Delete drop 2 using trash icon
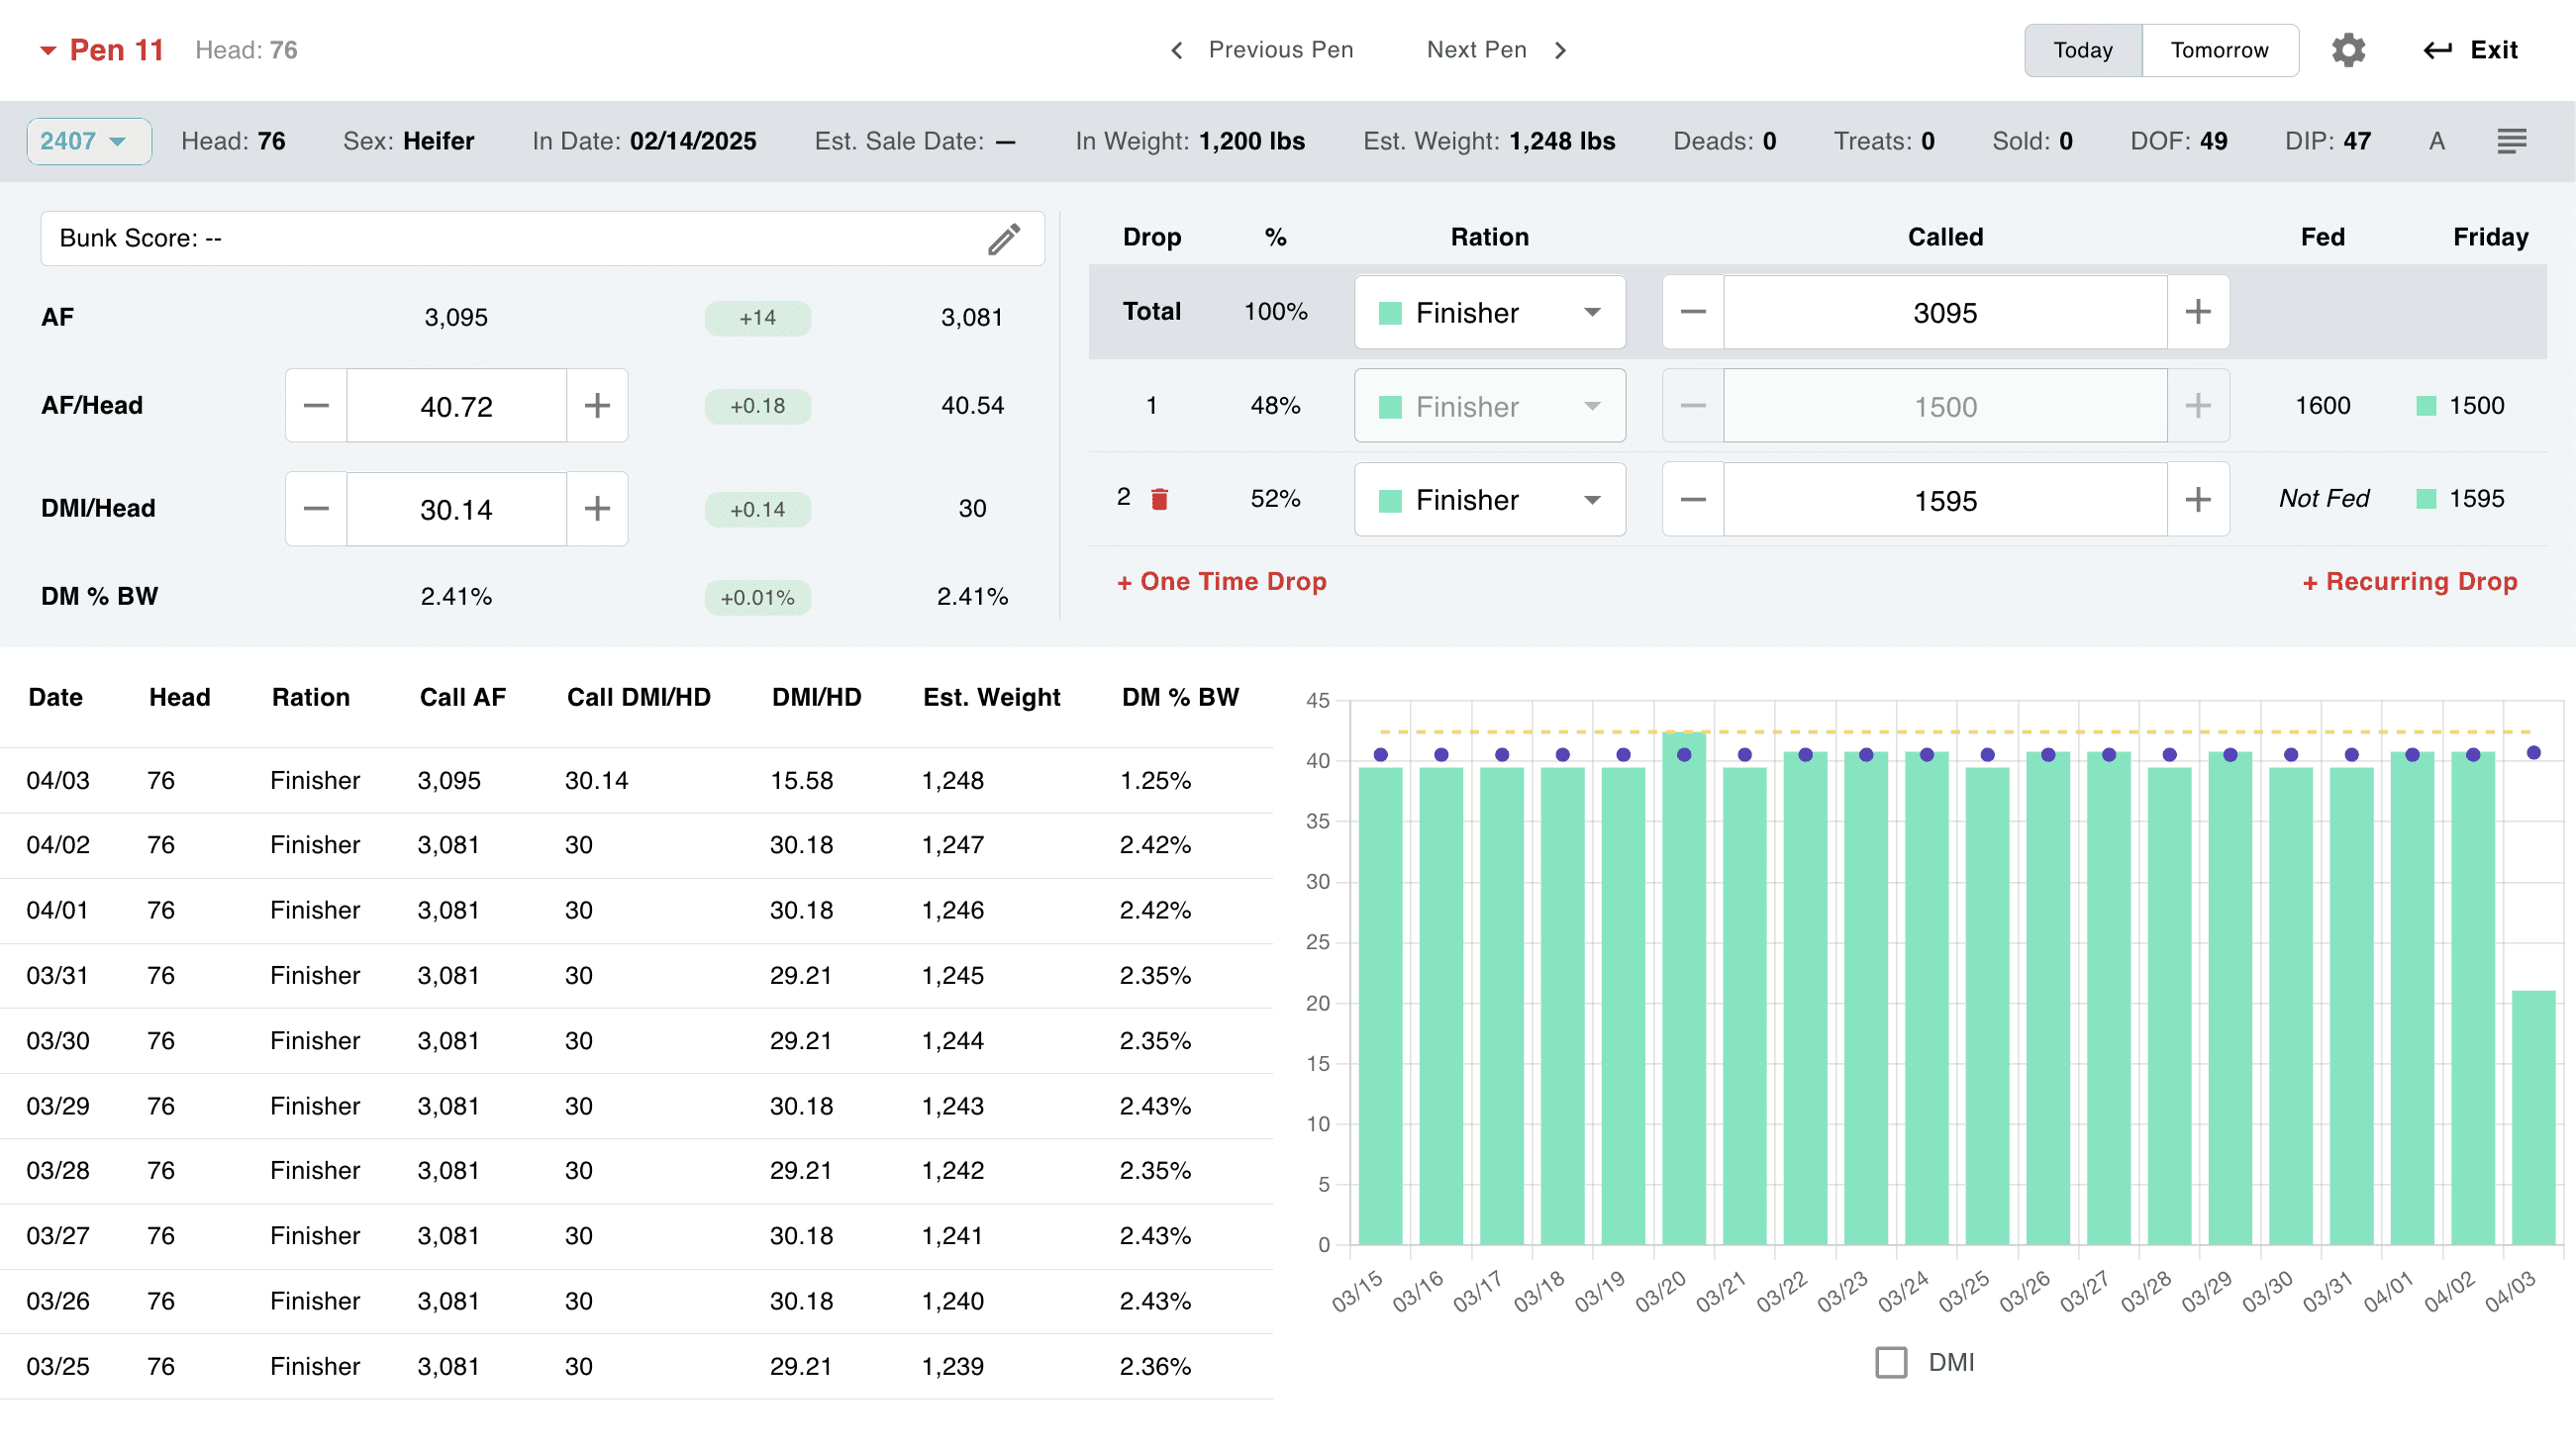Image resolution: width=2576 pixels, height=1453 pixels. 1159,499
